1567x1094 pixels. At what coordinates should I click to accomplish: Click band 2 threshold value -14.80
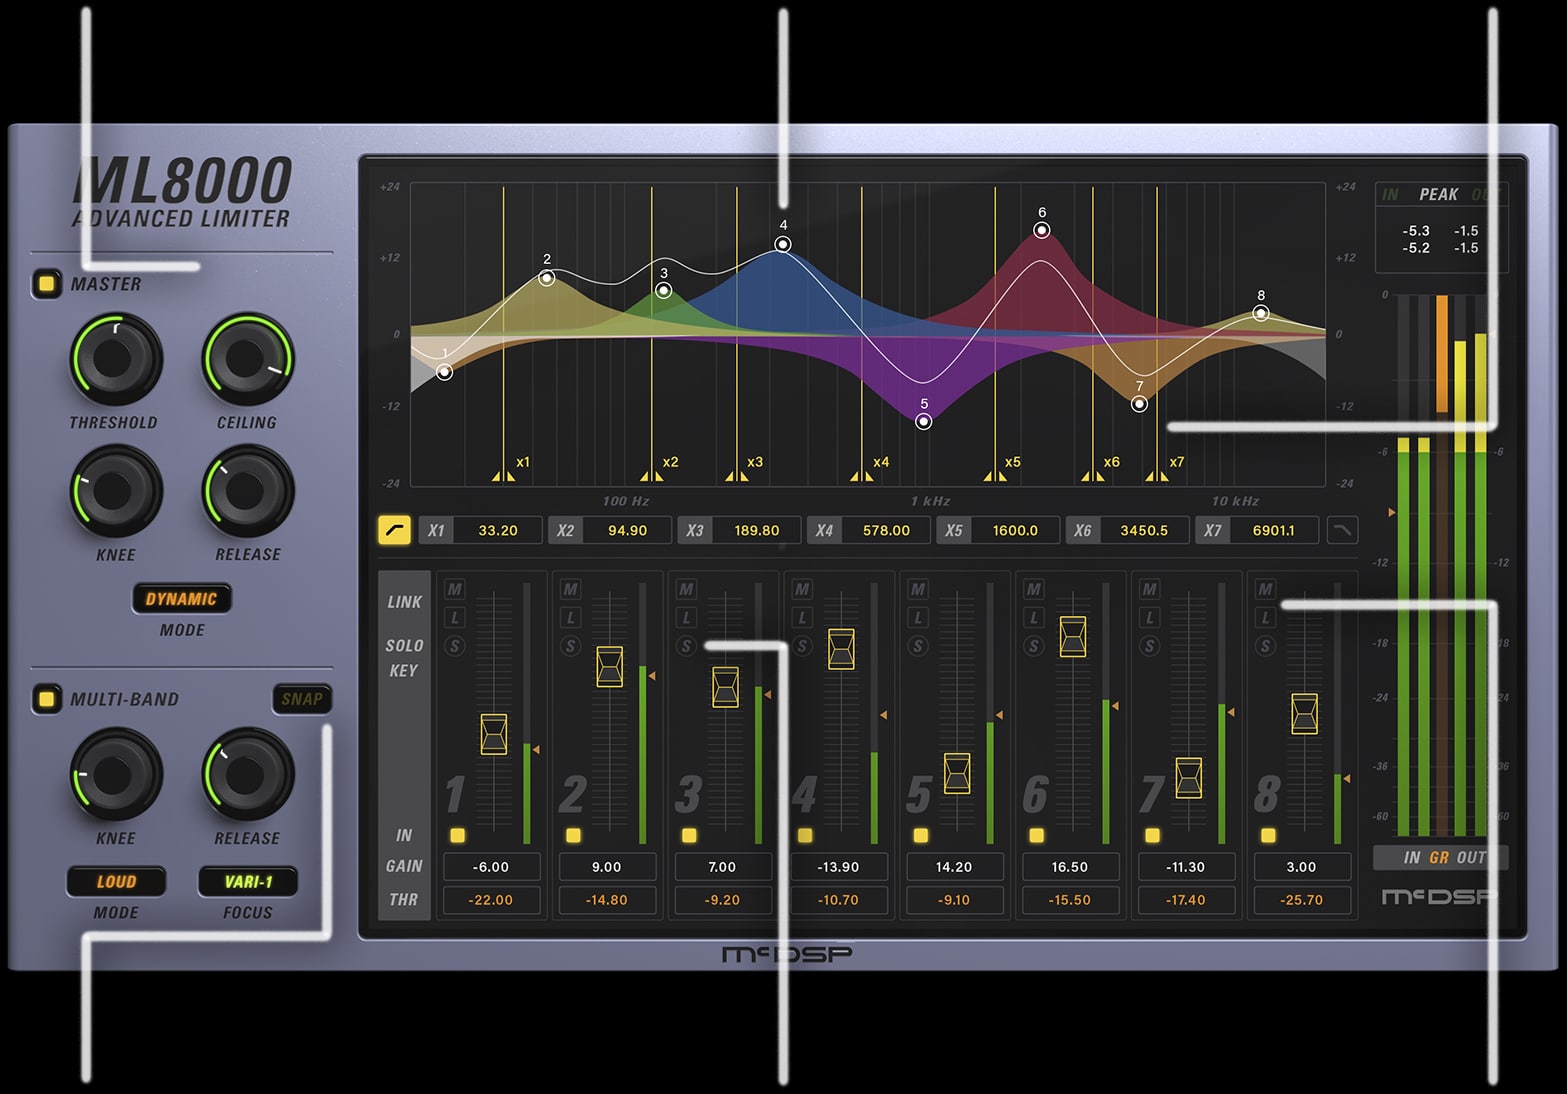[x=607, y=900]
